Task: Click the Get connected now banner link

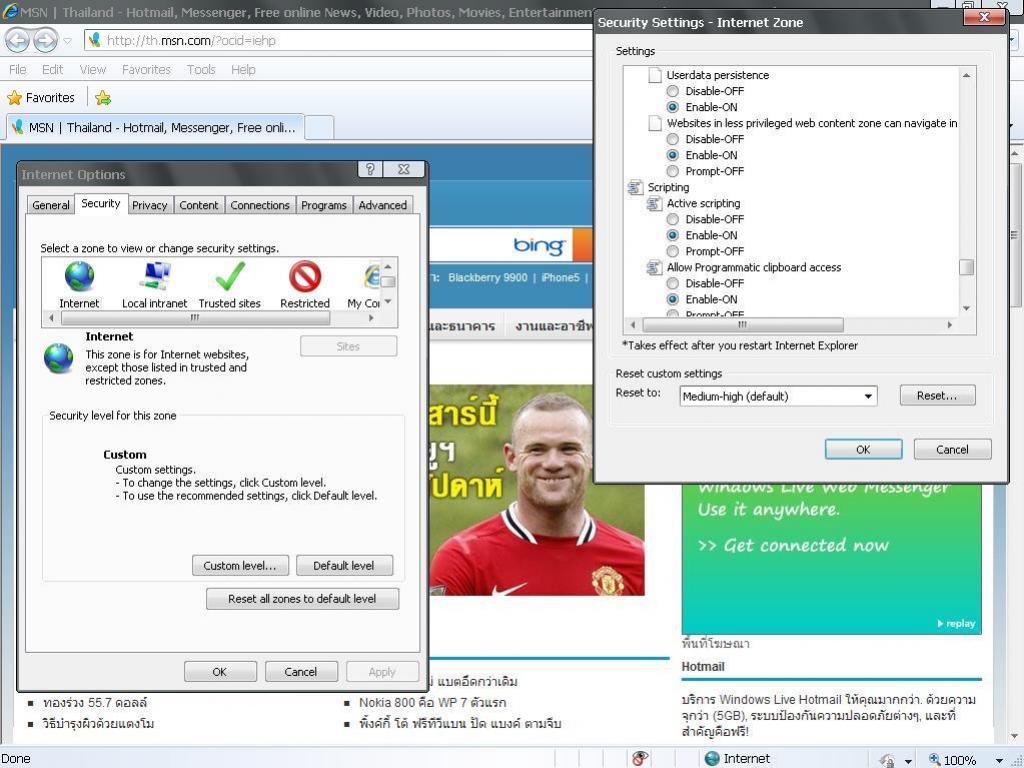Action: [794, 545]
